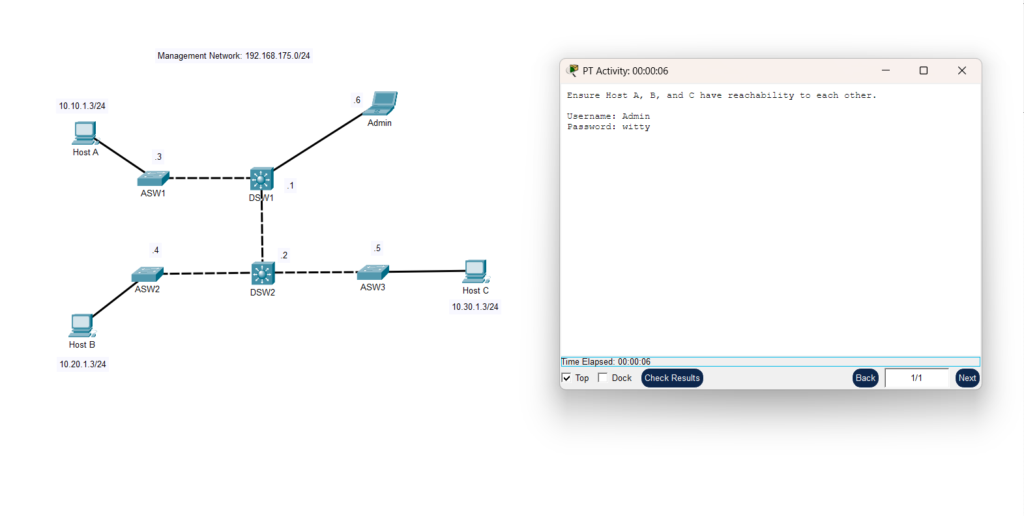
Task: Click the Management Network label
Action: 240,56
